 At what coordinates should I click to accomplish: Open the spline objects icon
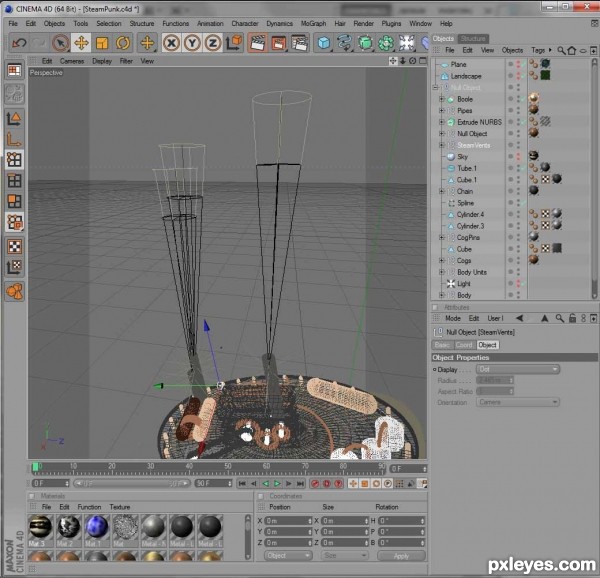tap(345, 43)
